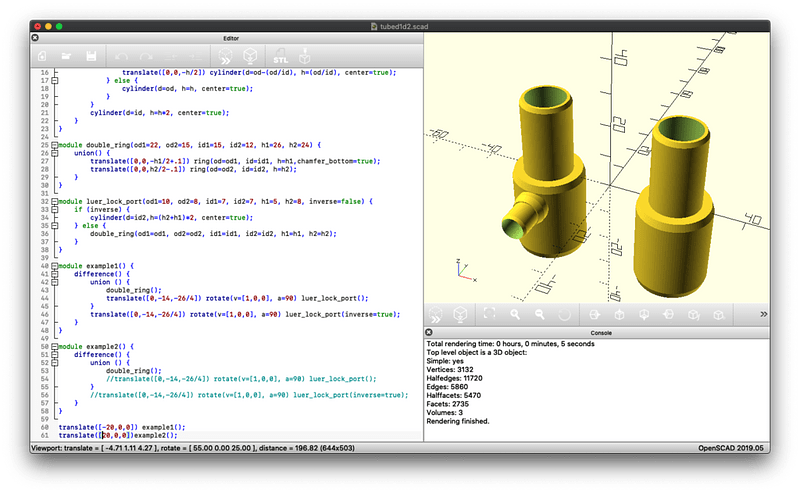Switch to the Back view cube icon

(x=718, y=314)
